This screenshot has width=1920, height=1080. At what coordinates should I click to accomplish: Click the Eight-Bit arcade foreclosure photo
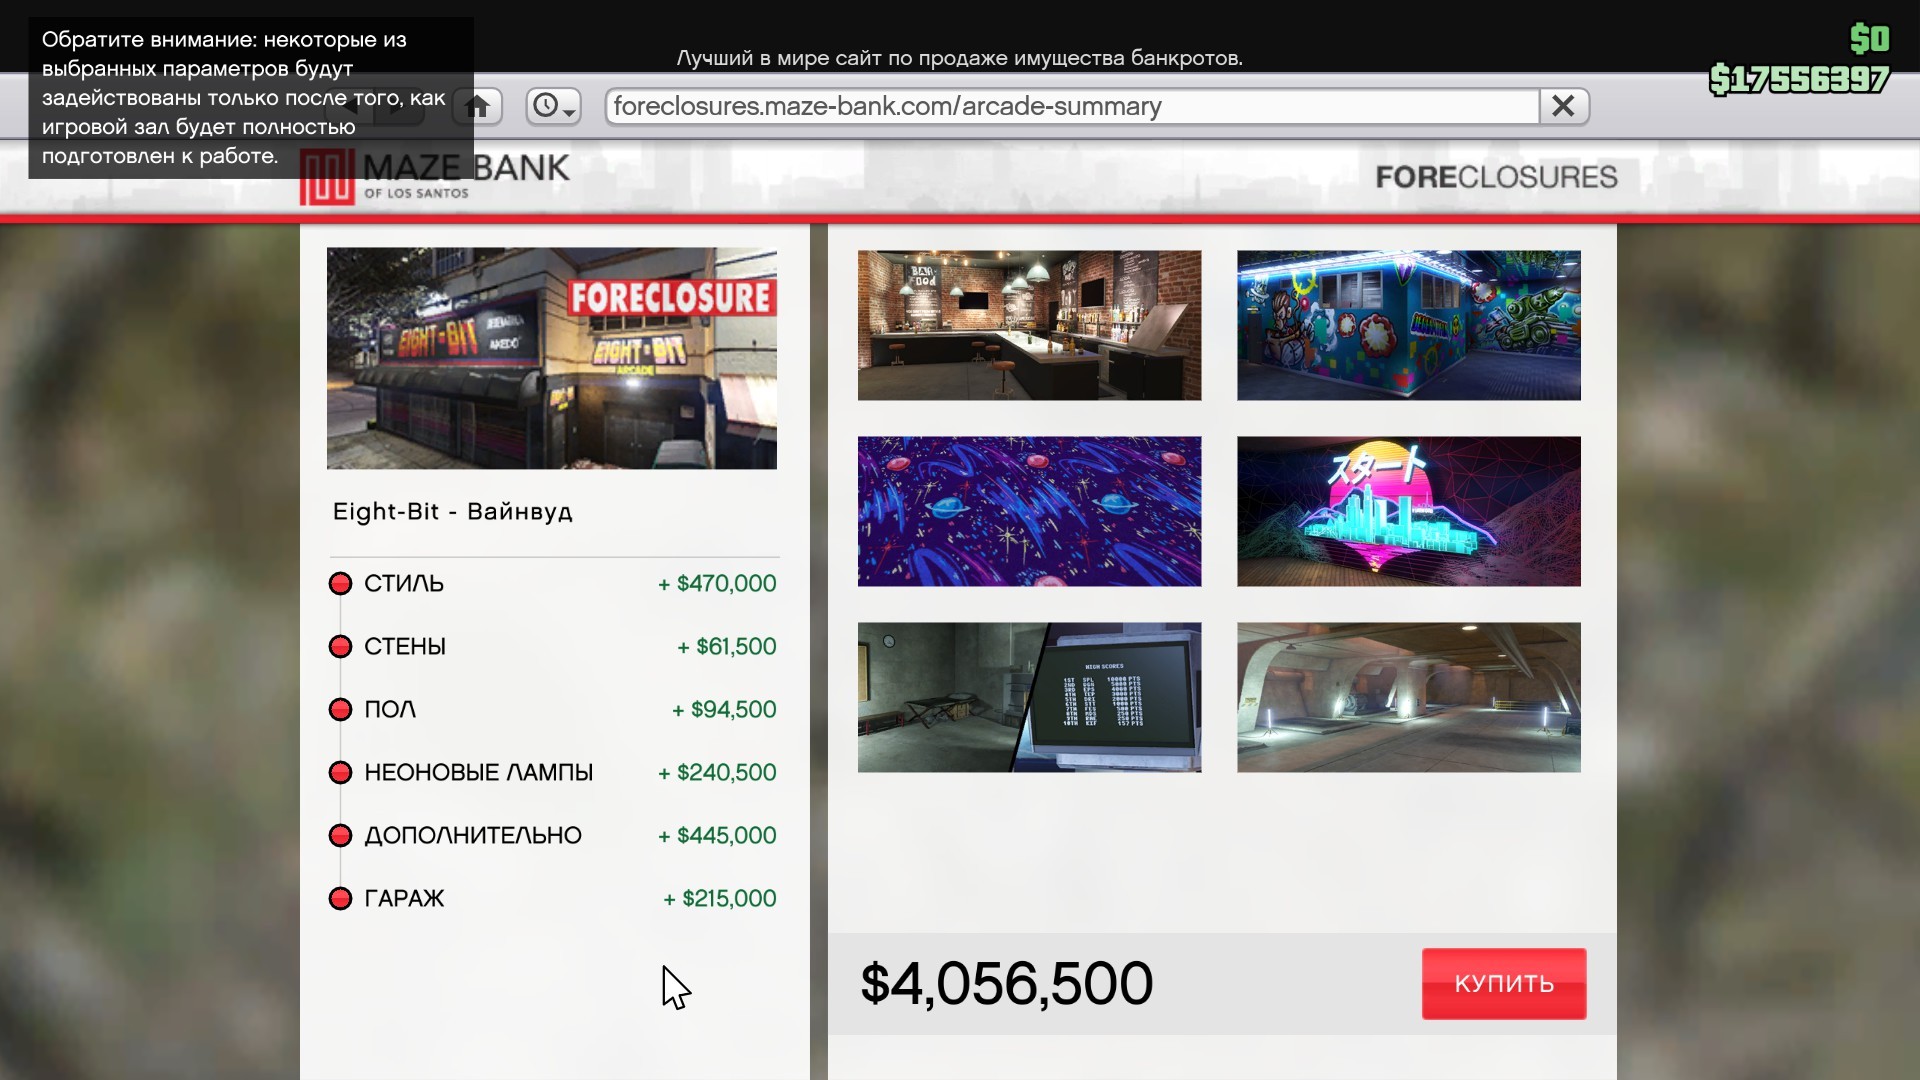pyautogui.click(x=552, y=358)
